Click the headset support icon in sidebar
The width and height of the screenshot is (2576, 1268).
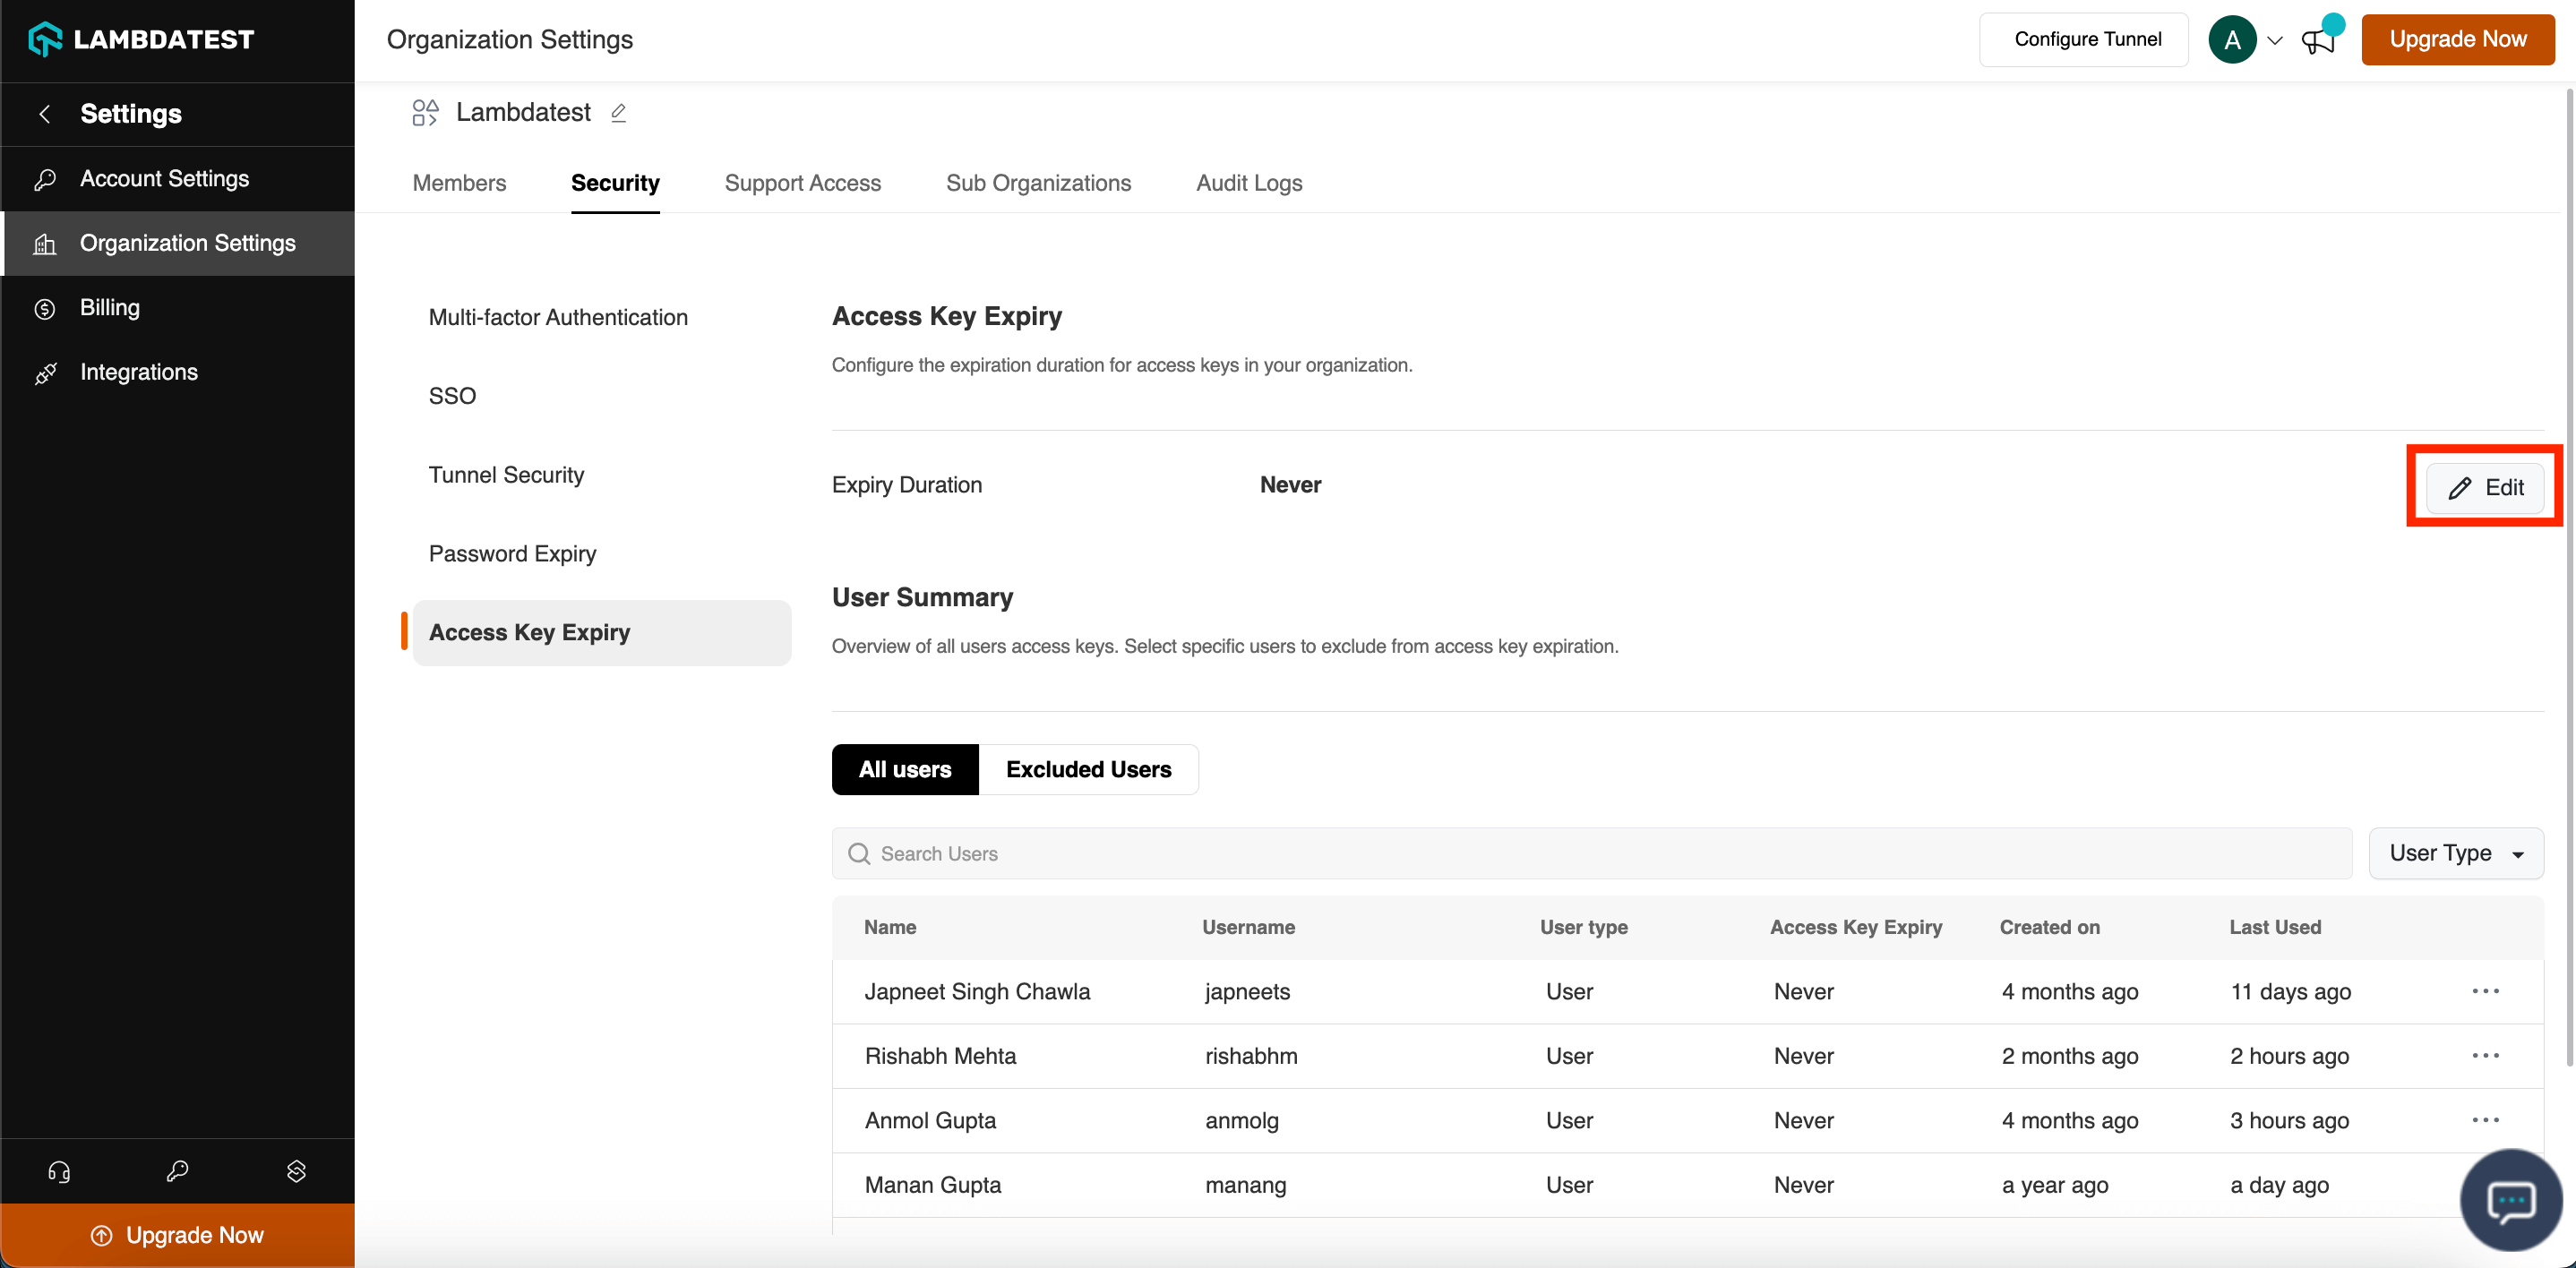59,1171
